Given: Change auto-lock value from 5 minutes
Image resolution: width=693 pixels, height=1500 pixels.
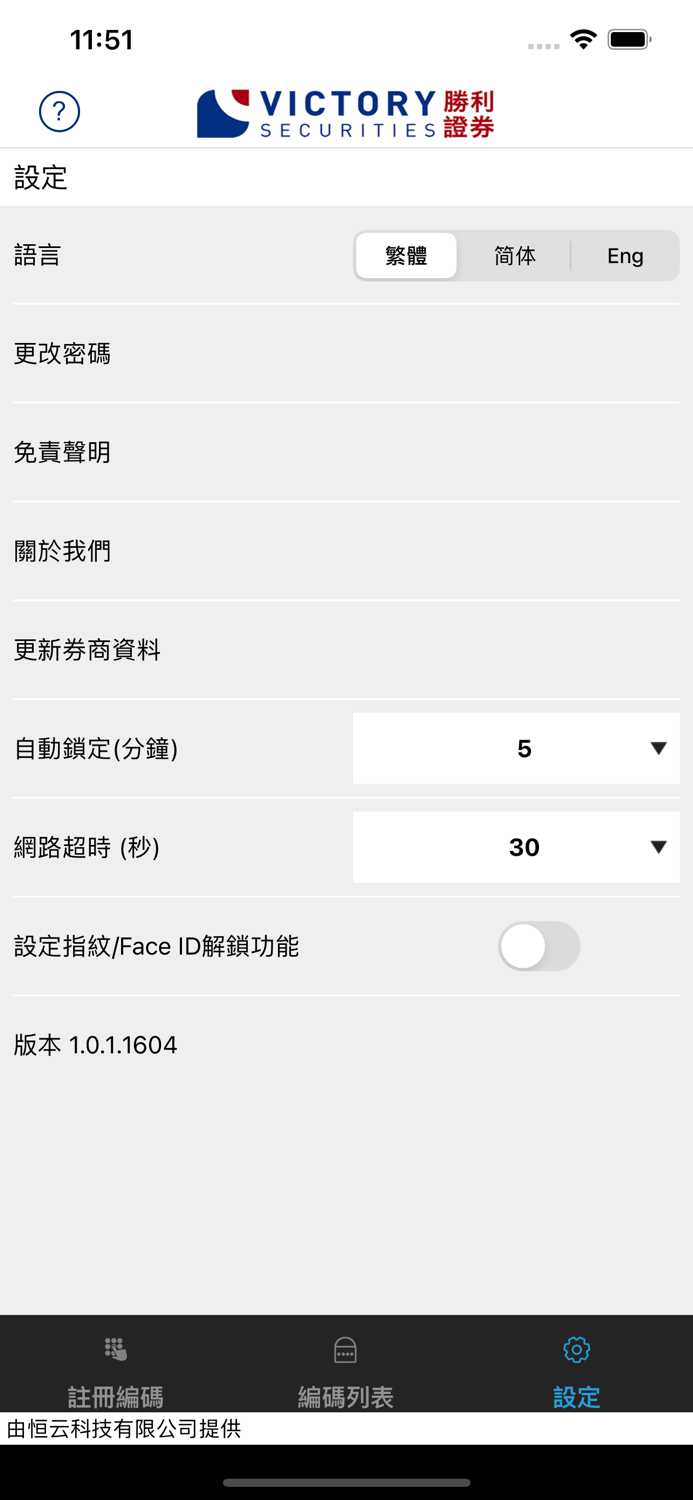Looking at the screenshot, I should click(x=515, y=748).
